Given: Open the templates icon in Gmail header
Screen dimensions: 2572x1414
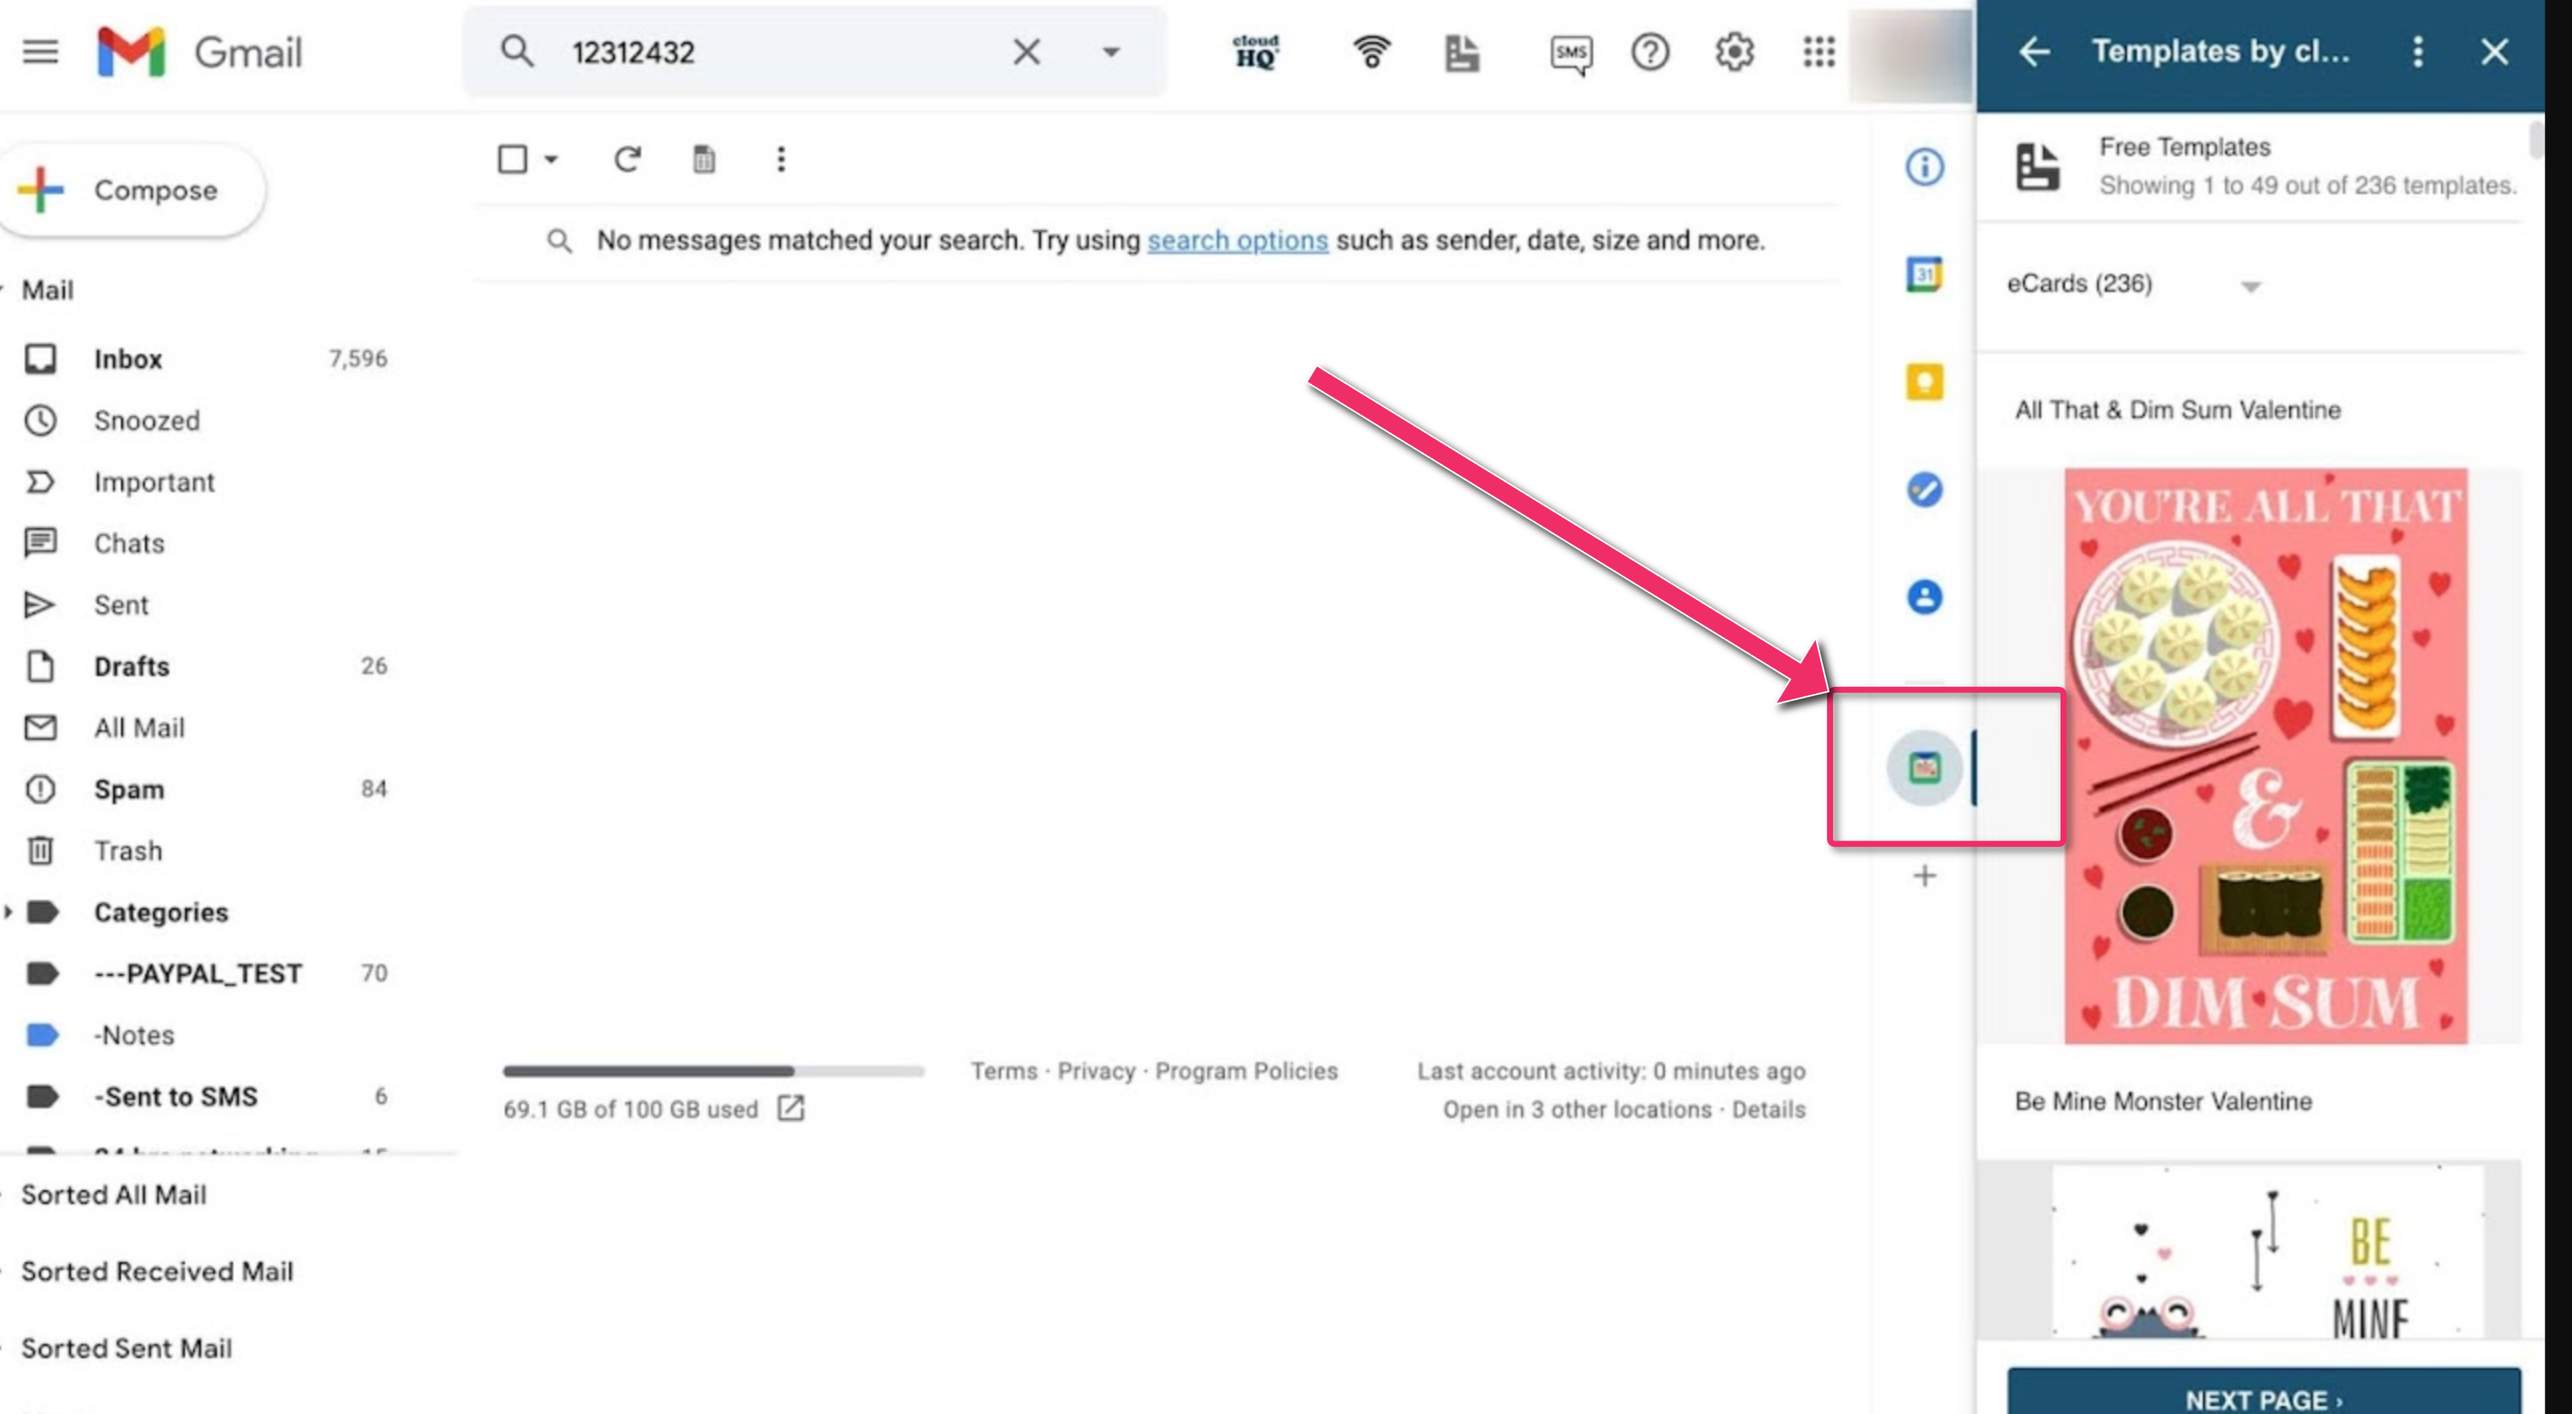Looking at the screenshot, I should click(1461, 52).
